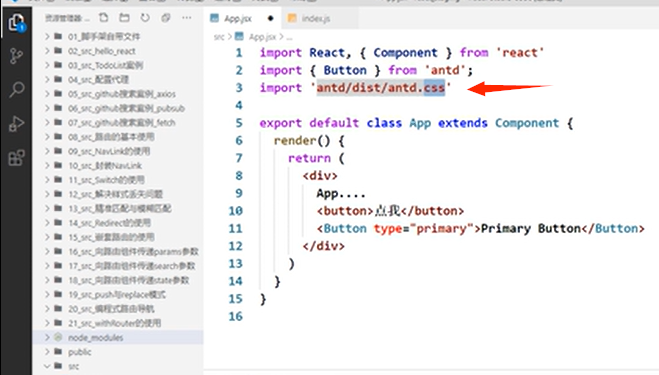Select the 16_src_ params folder row
This screenshot has width=659, height=375.
point(118,251)
